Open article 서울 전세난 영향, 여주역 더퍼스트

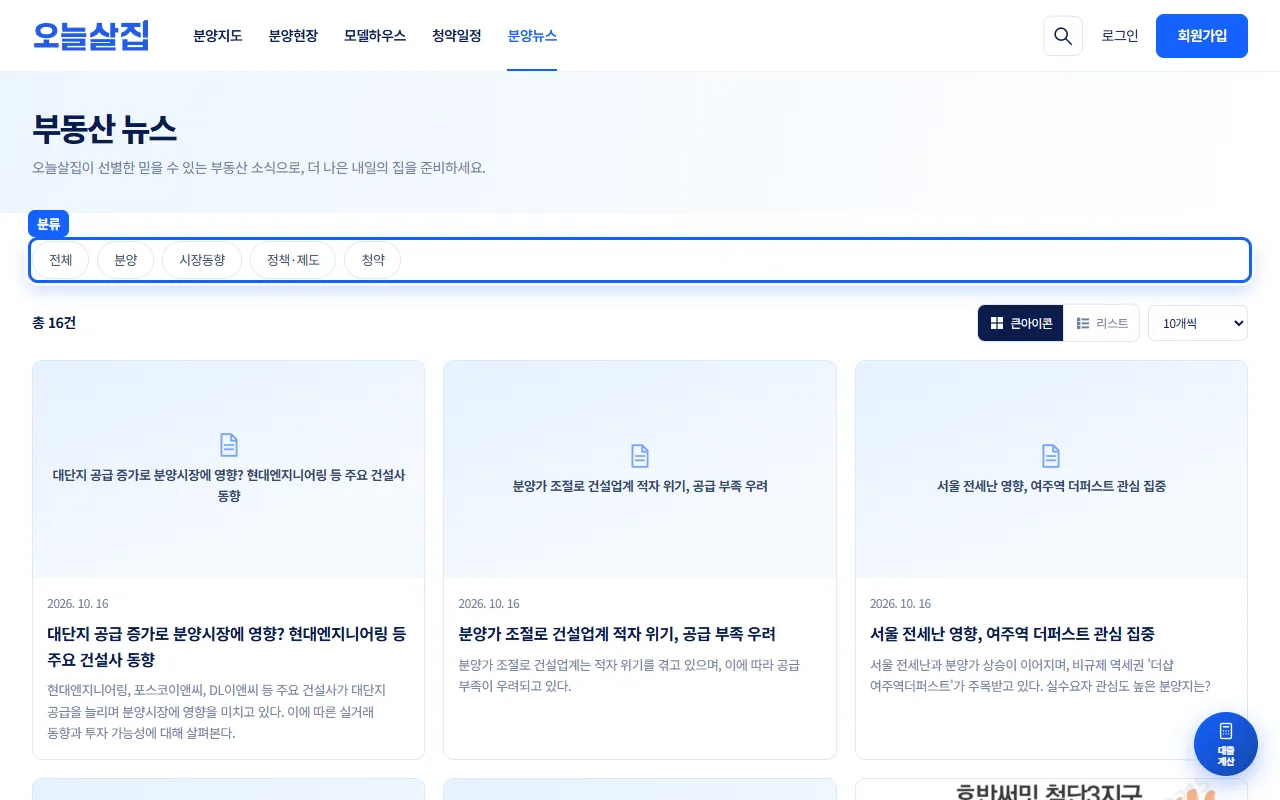click(x=1012, y=634)
